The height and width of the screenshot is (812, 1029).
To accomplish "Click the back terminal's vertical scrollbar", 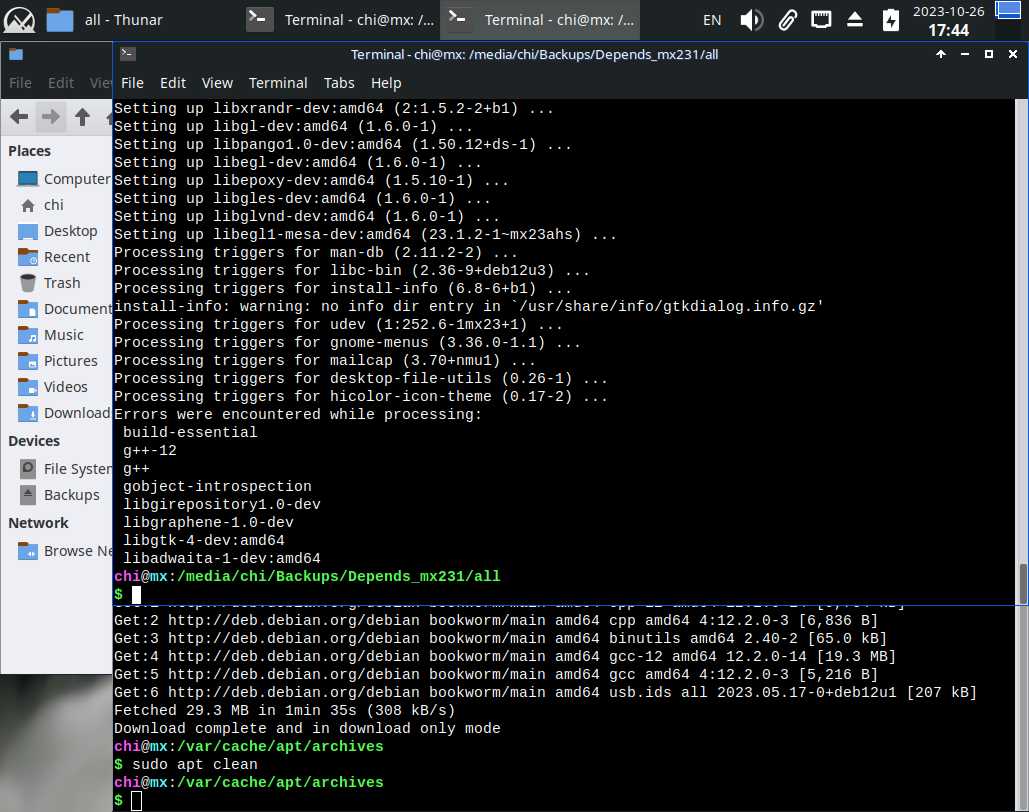I will [x=1022, y=708].
